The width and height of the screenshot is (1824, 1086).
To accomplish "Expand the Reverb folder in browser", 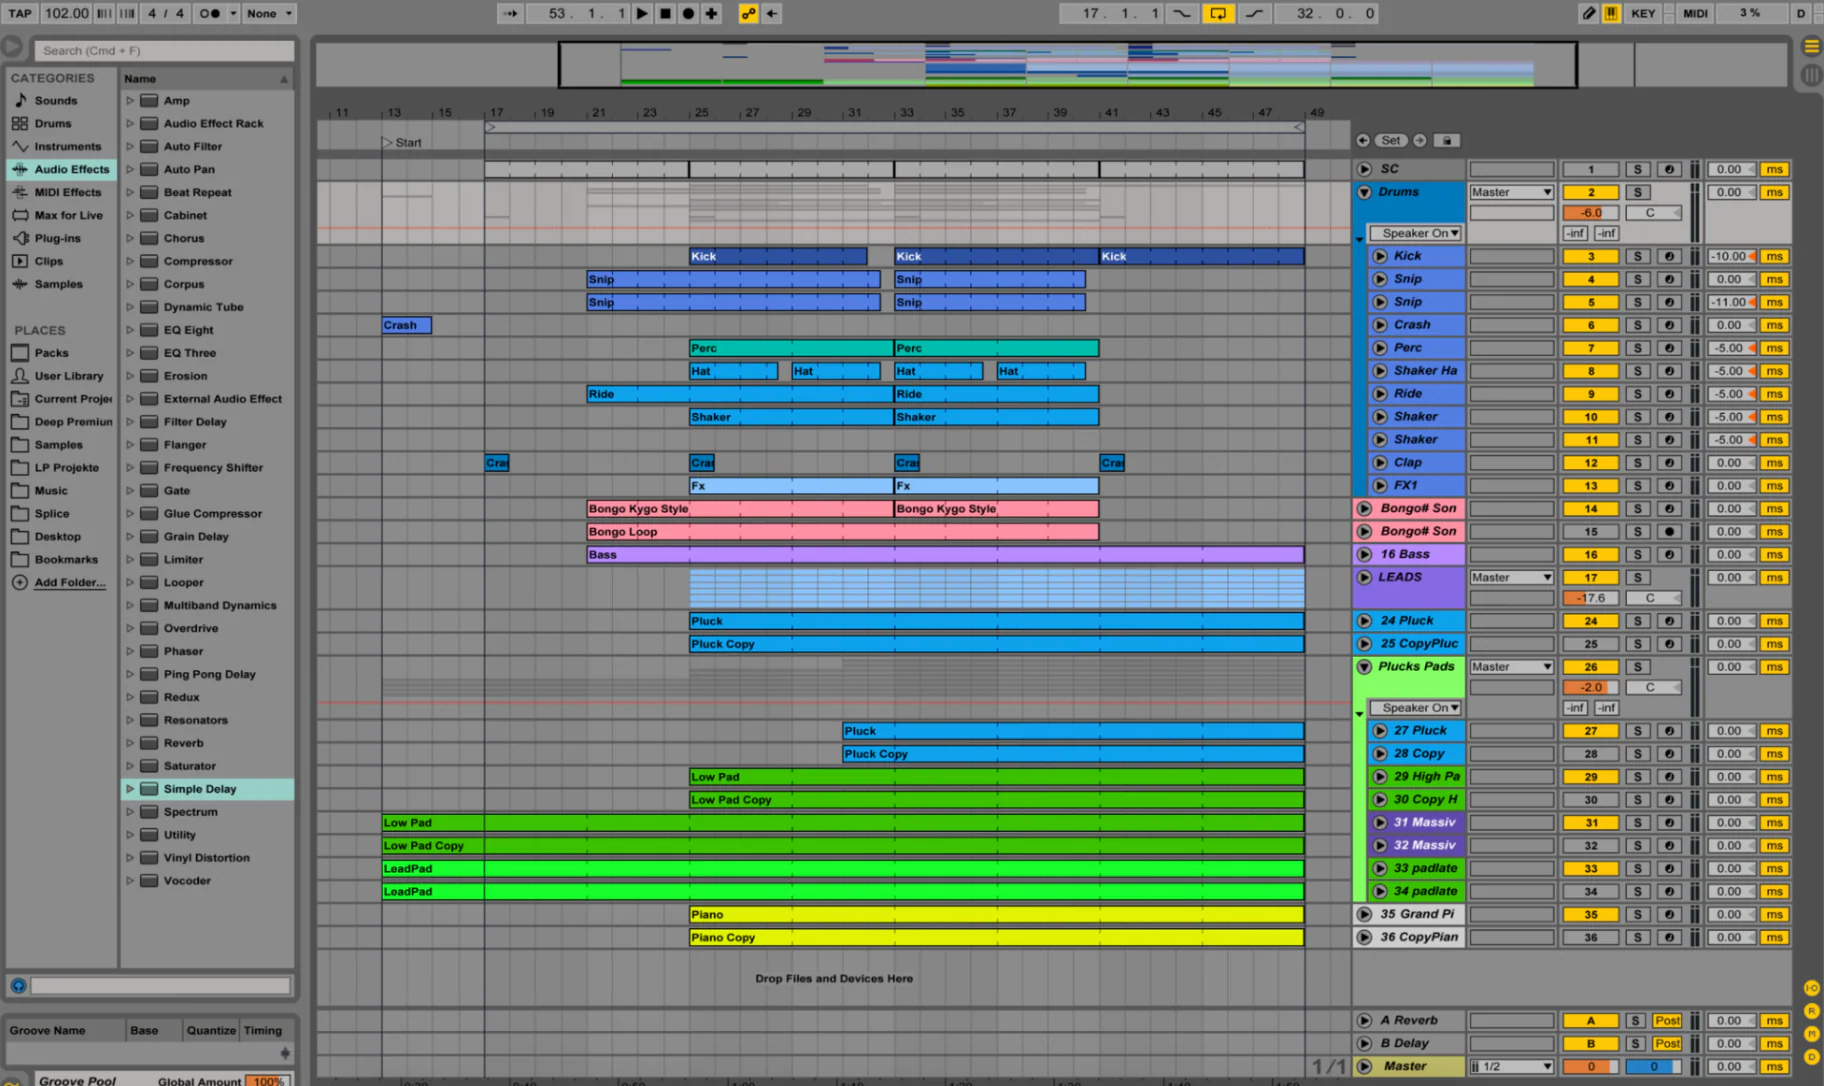I will pos(130,743).
